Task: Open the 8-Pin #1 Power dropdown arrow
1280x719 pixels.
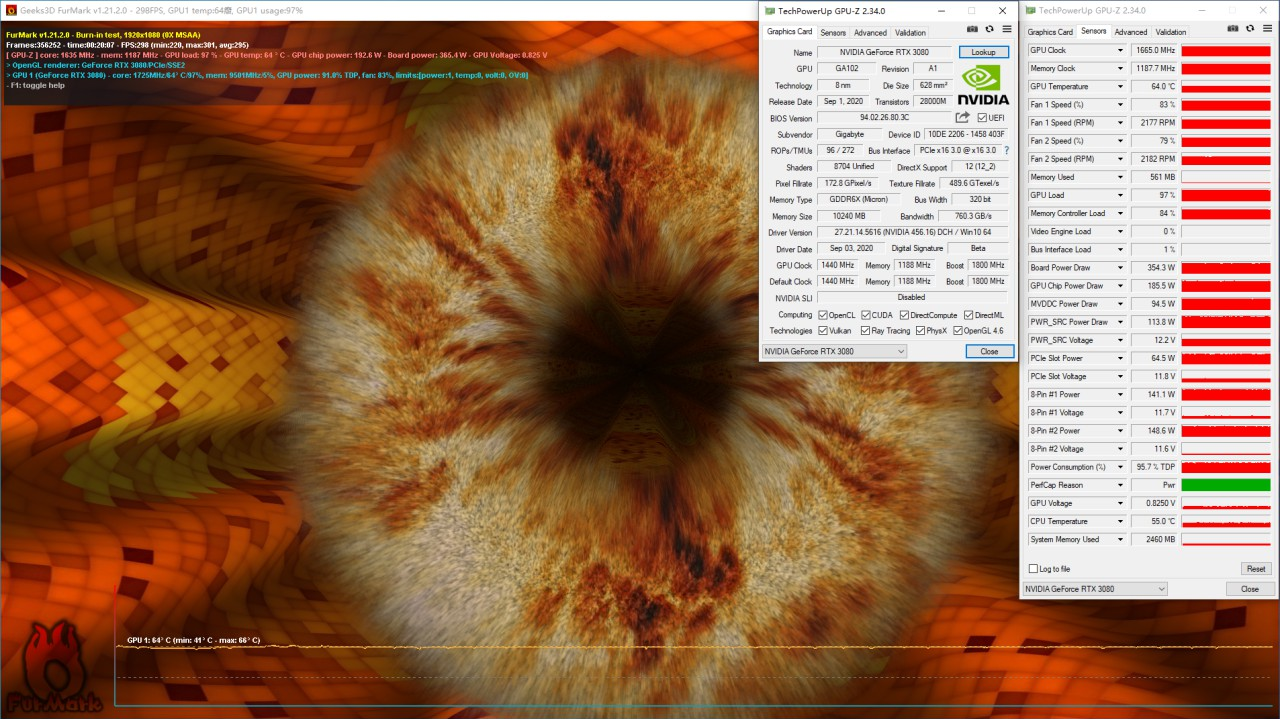Action: point(1120,394)
